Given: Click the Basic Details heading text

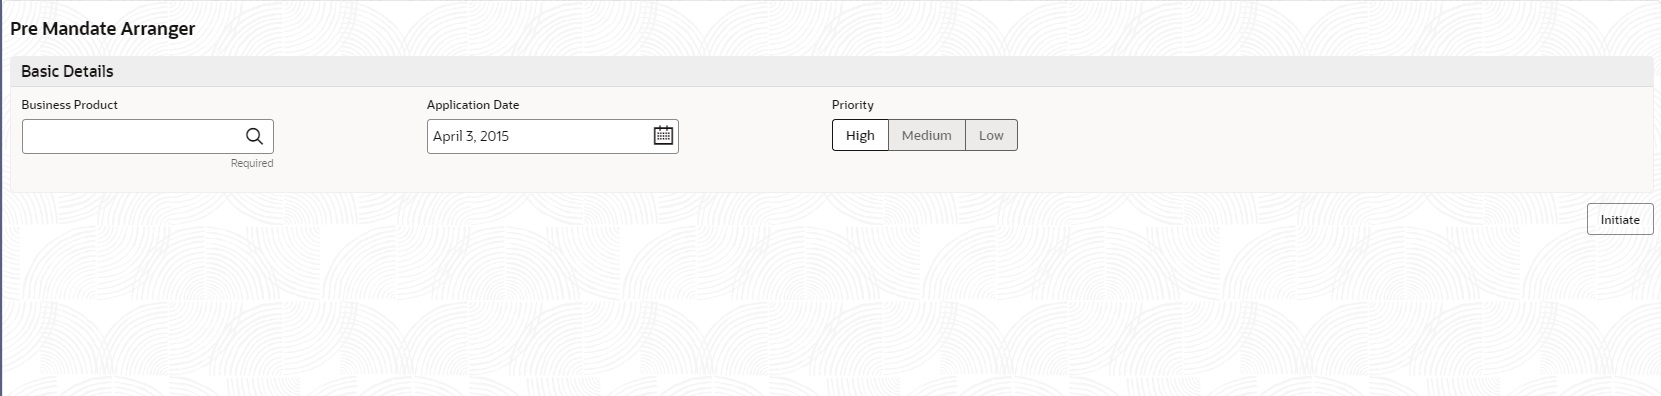Looking at the screenshot, I should pos(67,71).
